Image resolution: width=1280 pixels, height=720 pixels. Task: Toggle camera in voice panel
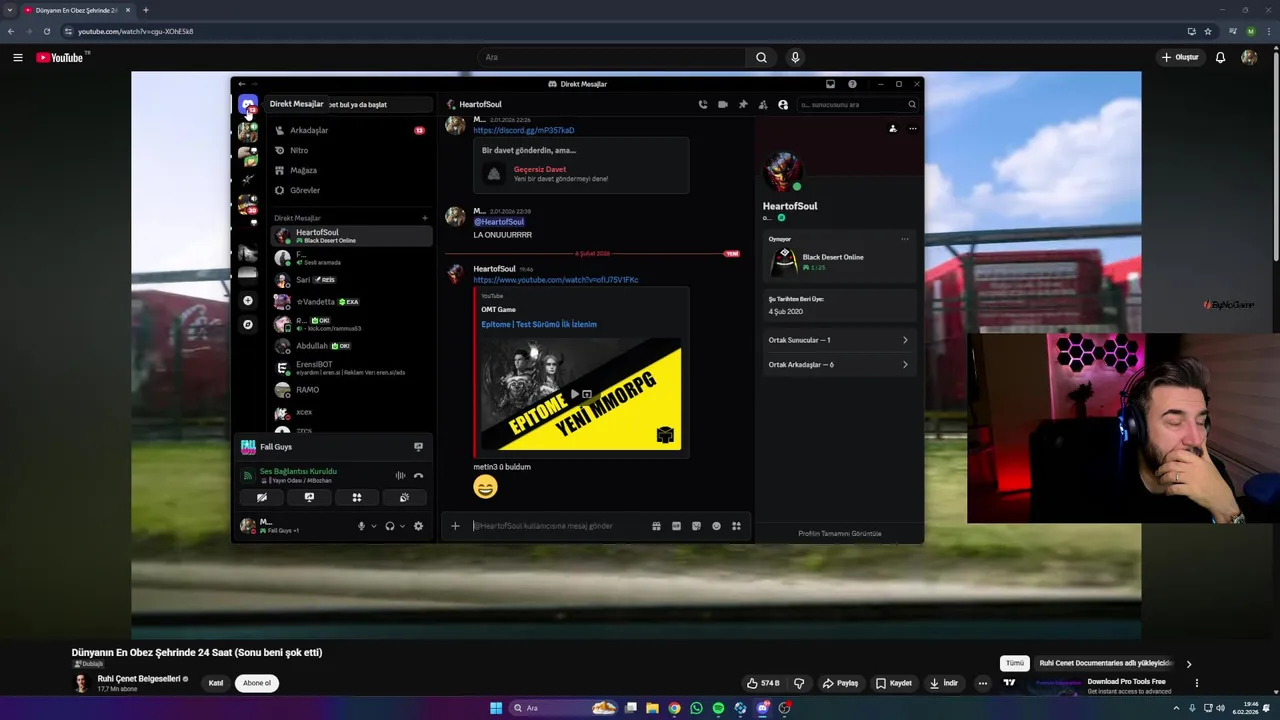(x=262, y=497)
